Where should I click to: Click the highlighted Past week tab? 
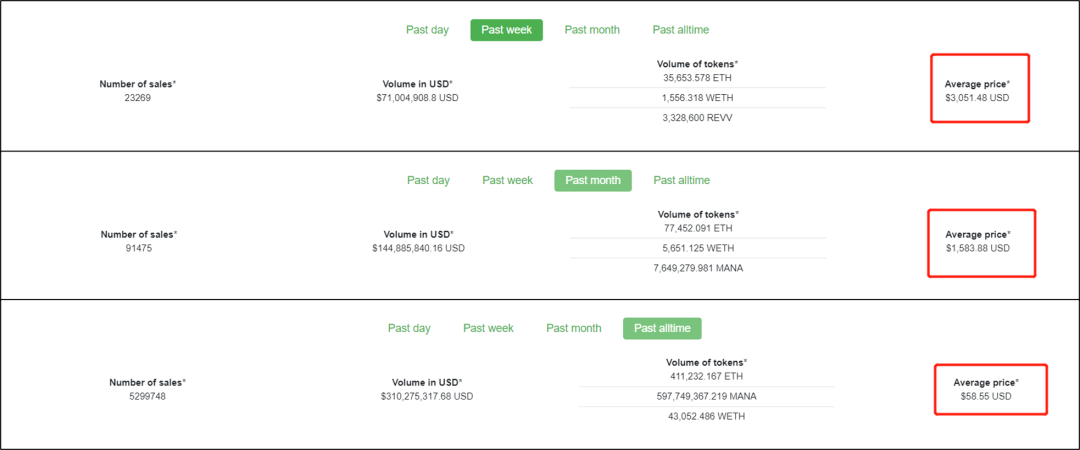point(506,30)
